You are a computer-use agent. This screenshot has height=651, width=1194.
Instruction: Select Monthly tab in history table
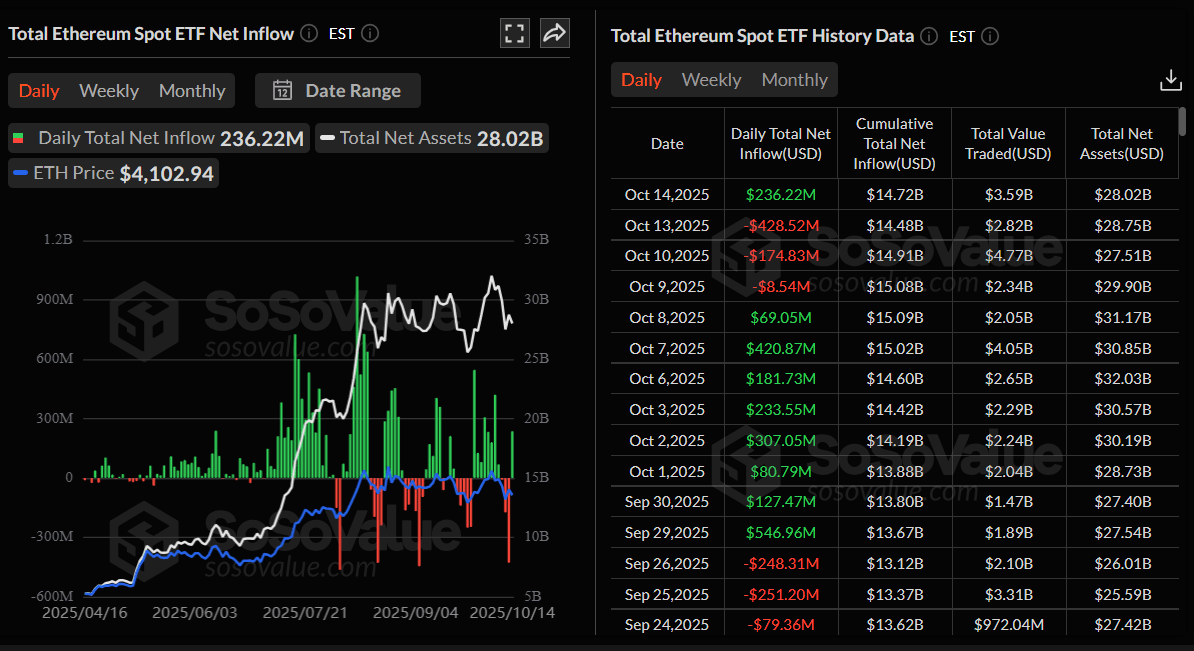click(x=794, y=80)
